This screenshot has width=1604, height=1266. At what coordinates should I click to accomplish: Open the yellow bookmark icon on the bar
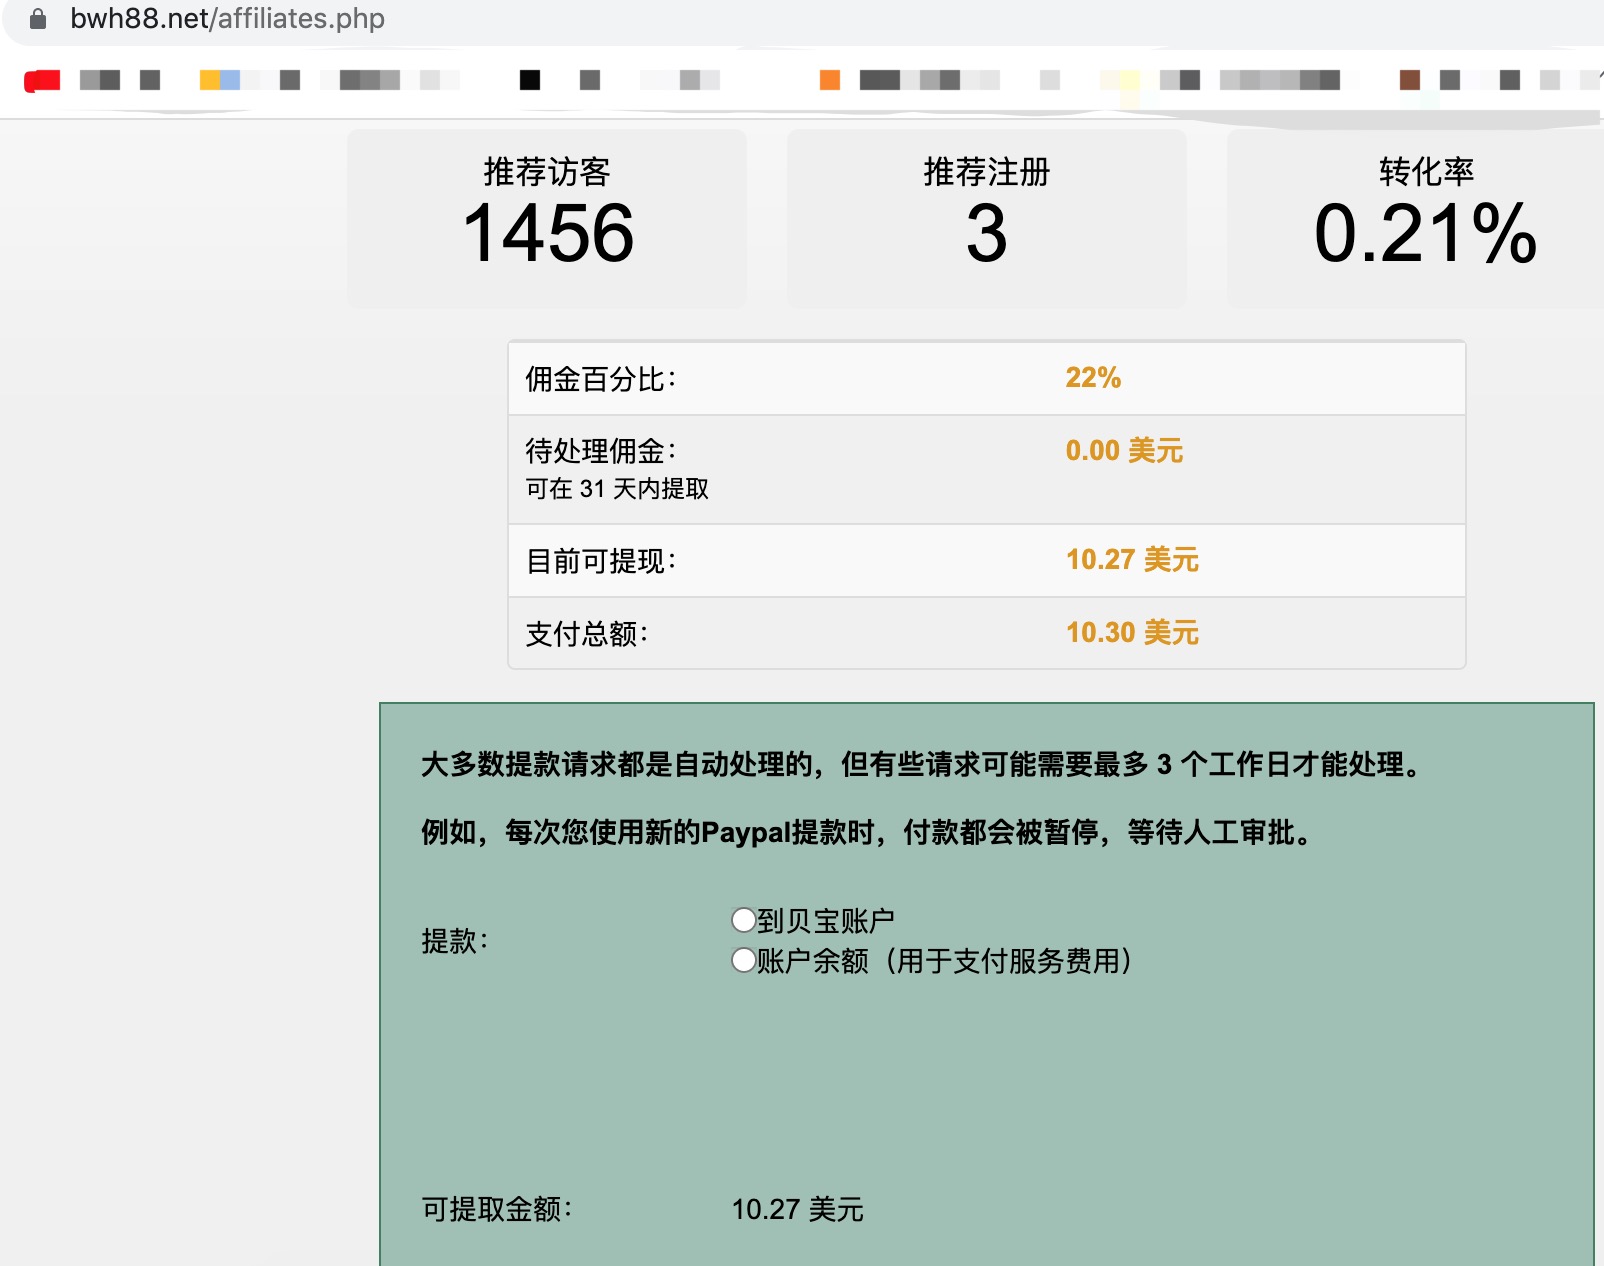(209, 78)
